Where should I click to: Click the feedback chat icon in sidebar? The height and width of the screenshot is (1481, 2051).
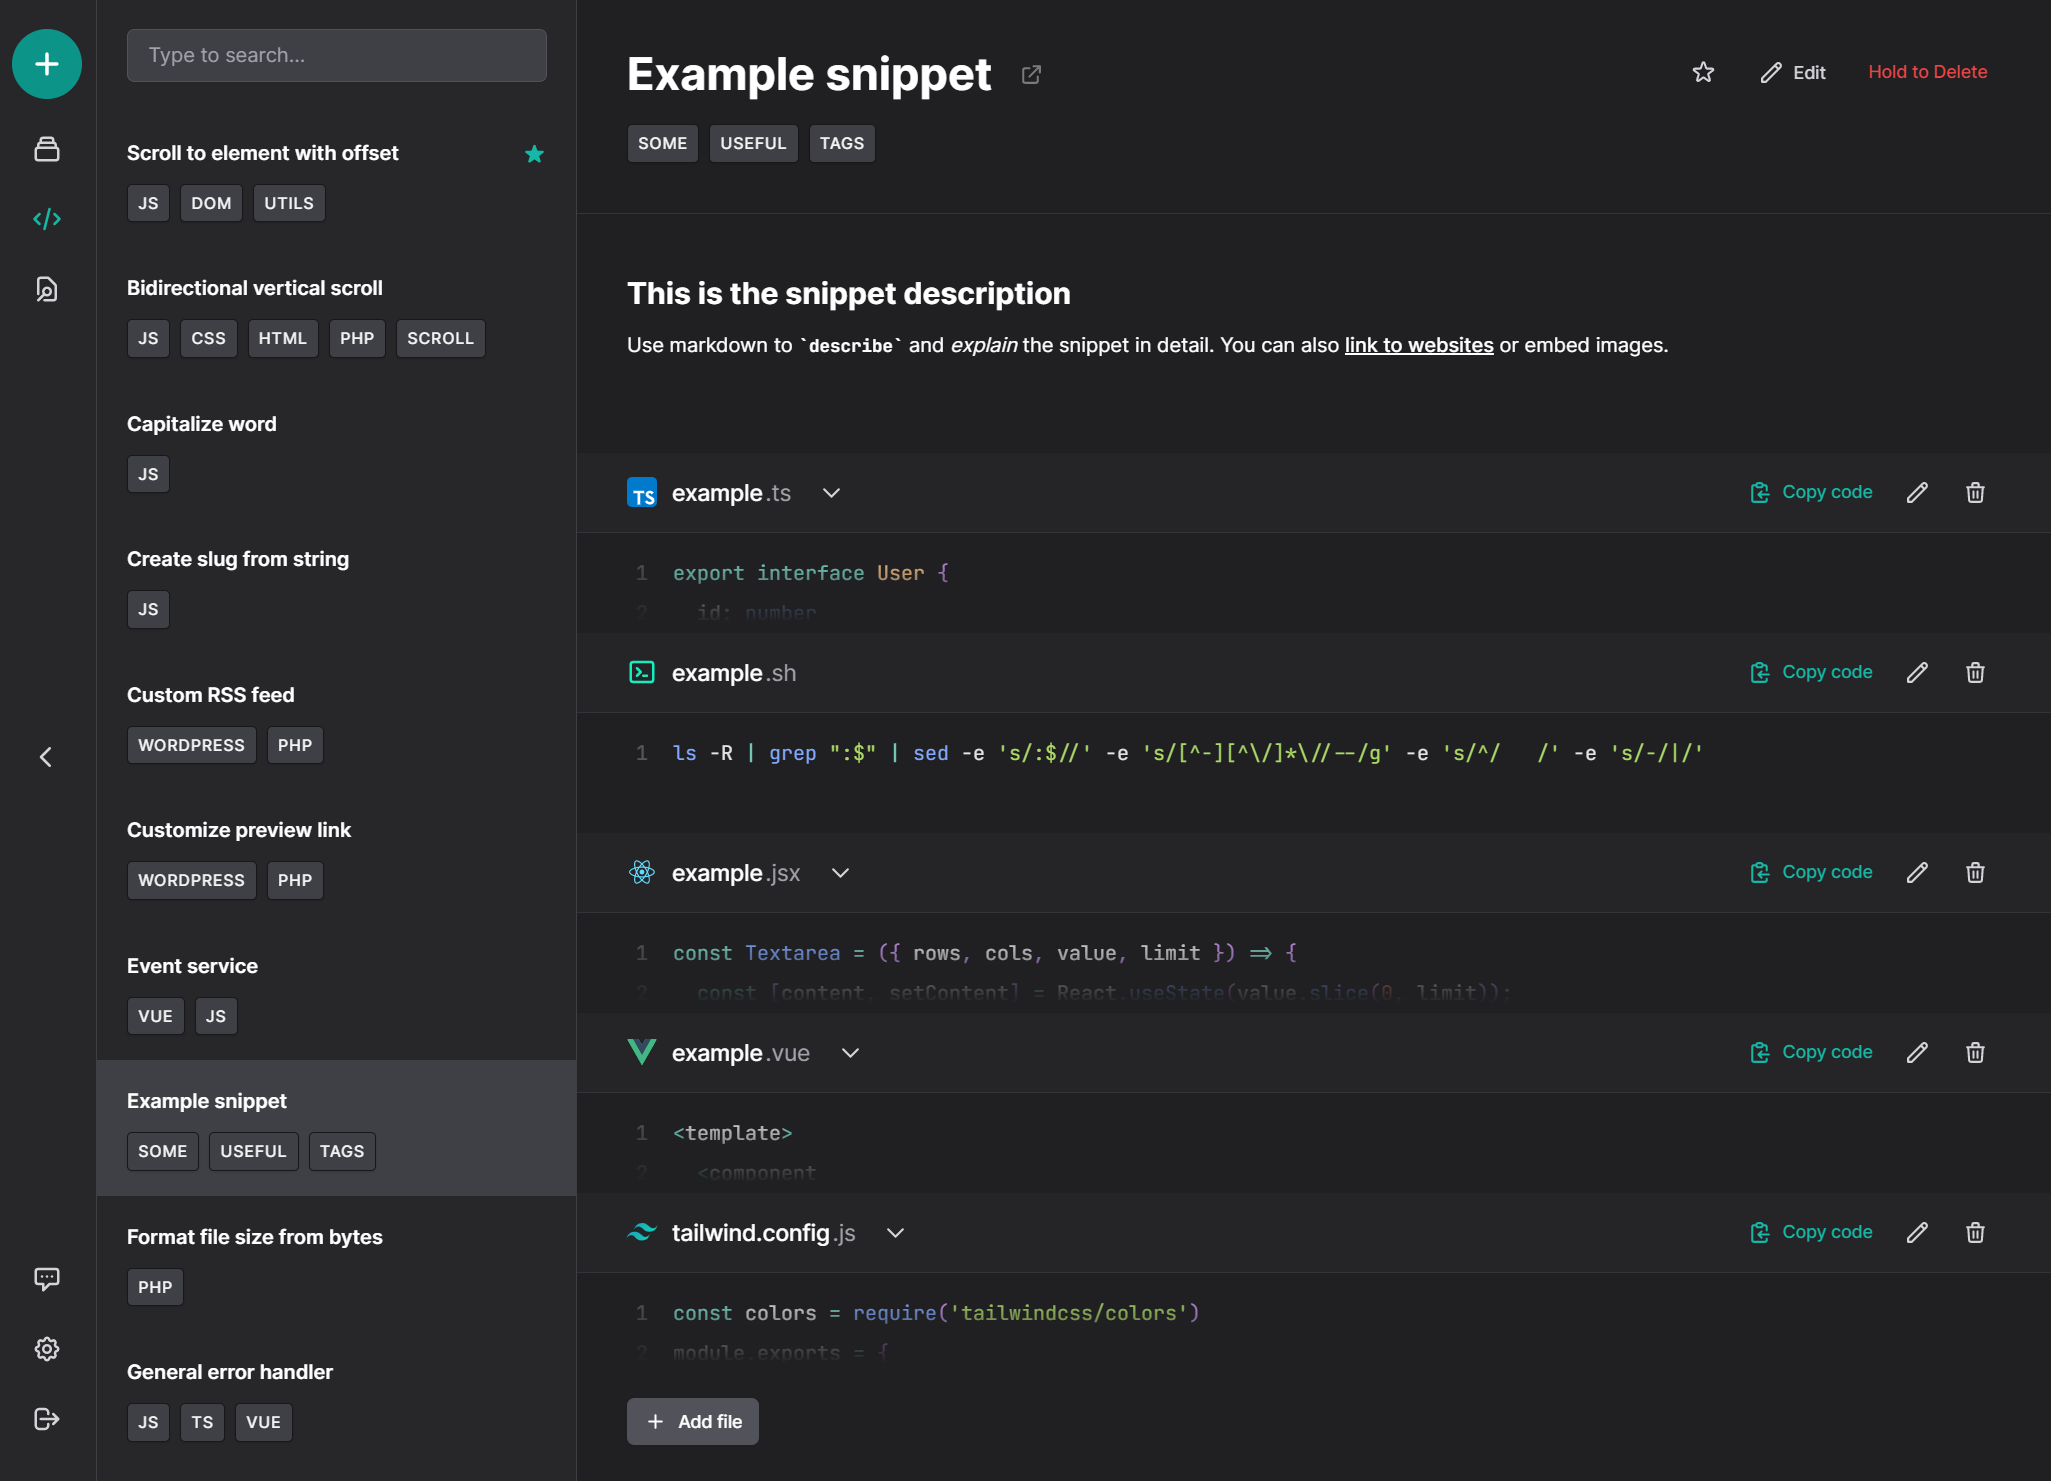pyautogui.click(x=47, y=1278)
